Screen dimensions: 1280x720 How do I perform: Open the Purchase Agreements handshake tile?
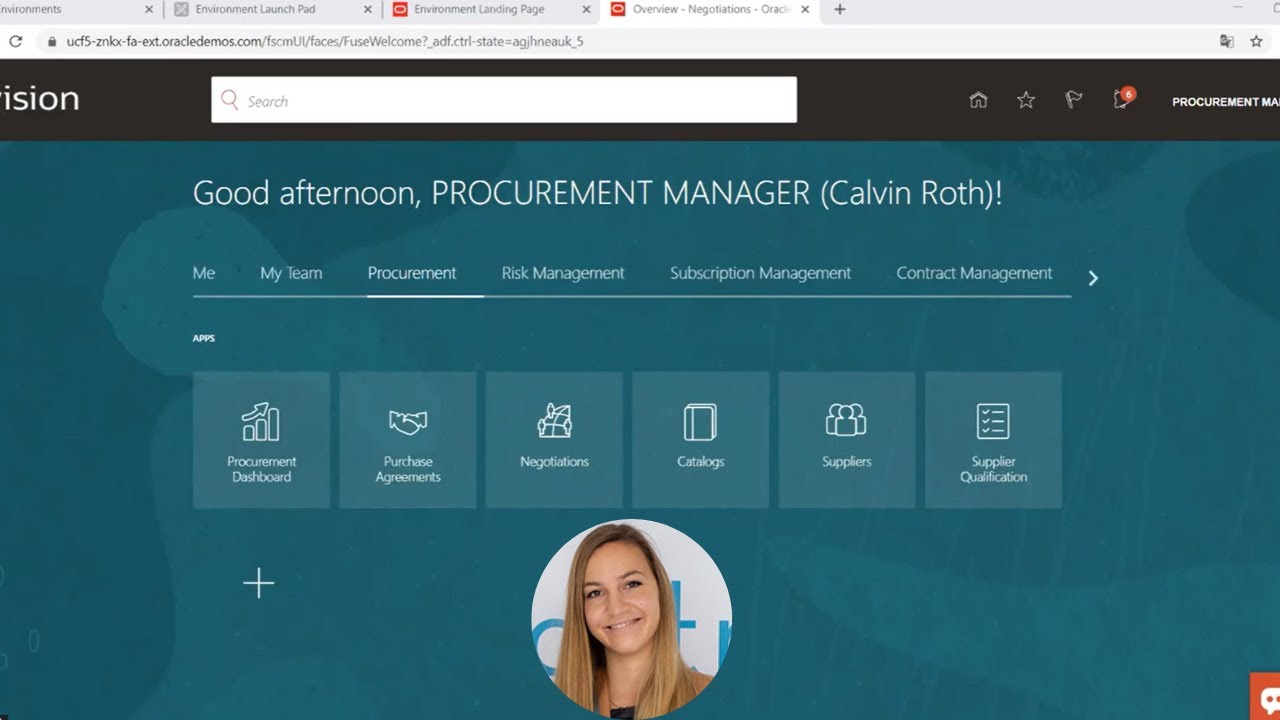pyautogui.click(x=408, y=440)
